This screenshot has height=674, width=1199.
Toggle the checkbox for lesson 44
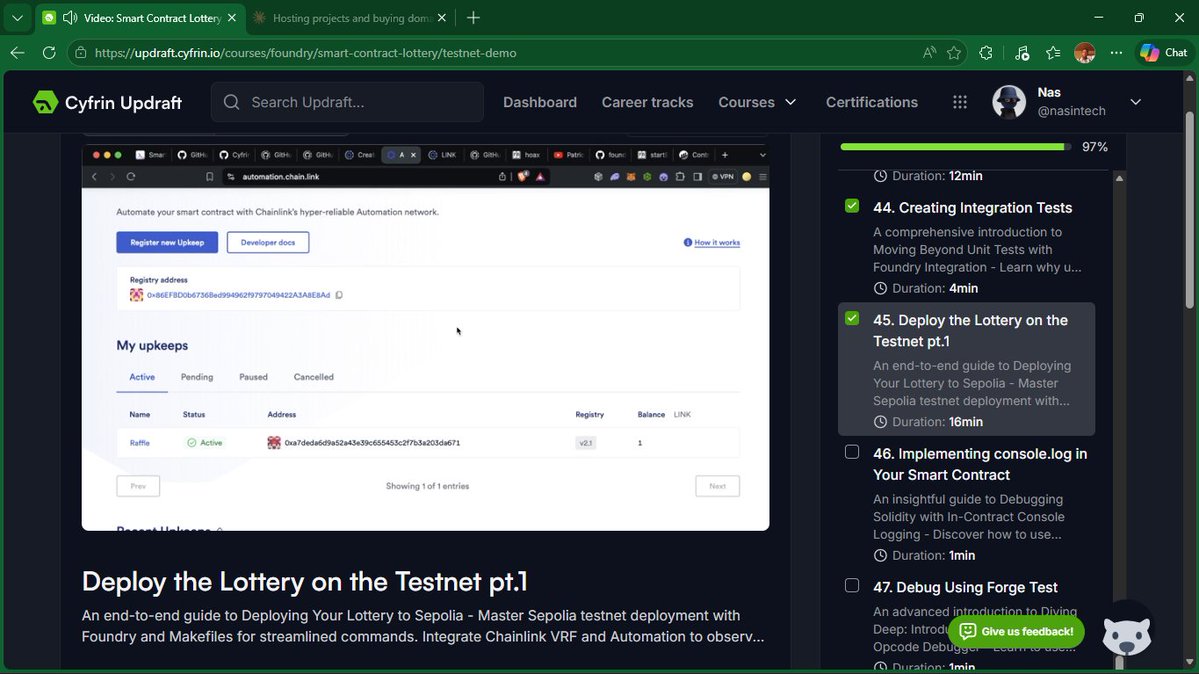click(x=852, y=206)
